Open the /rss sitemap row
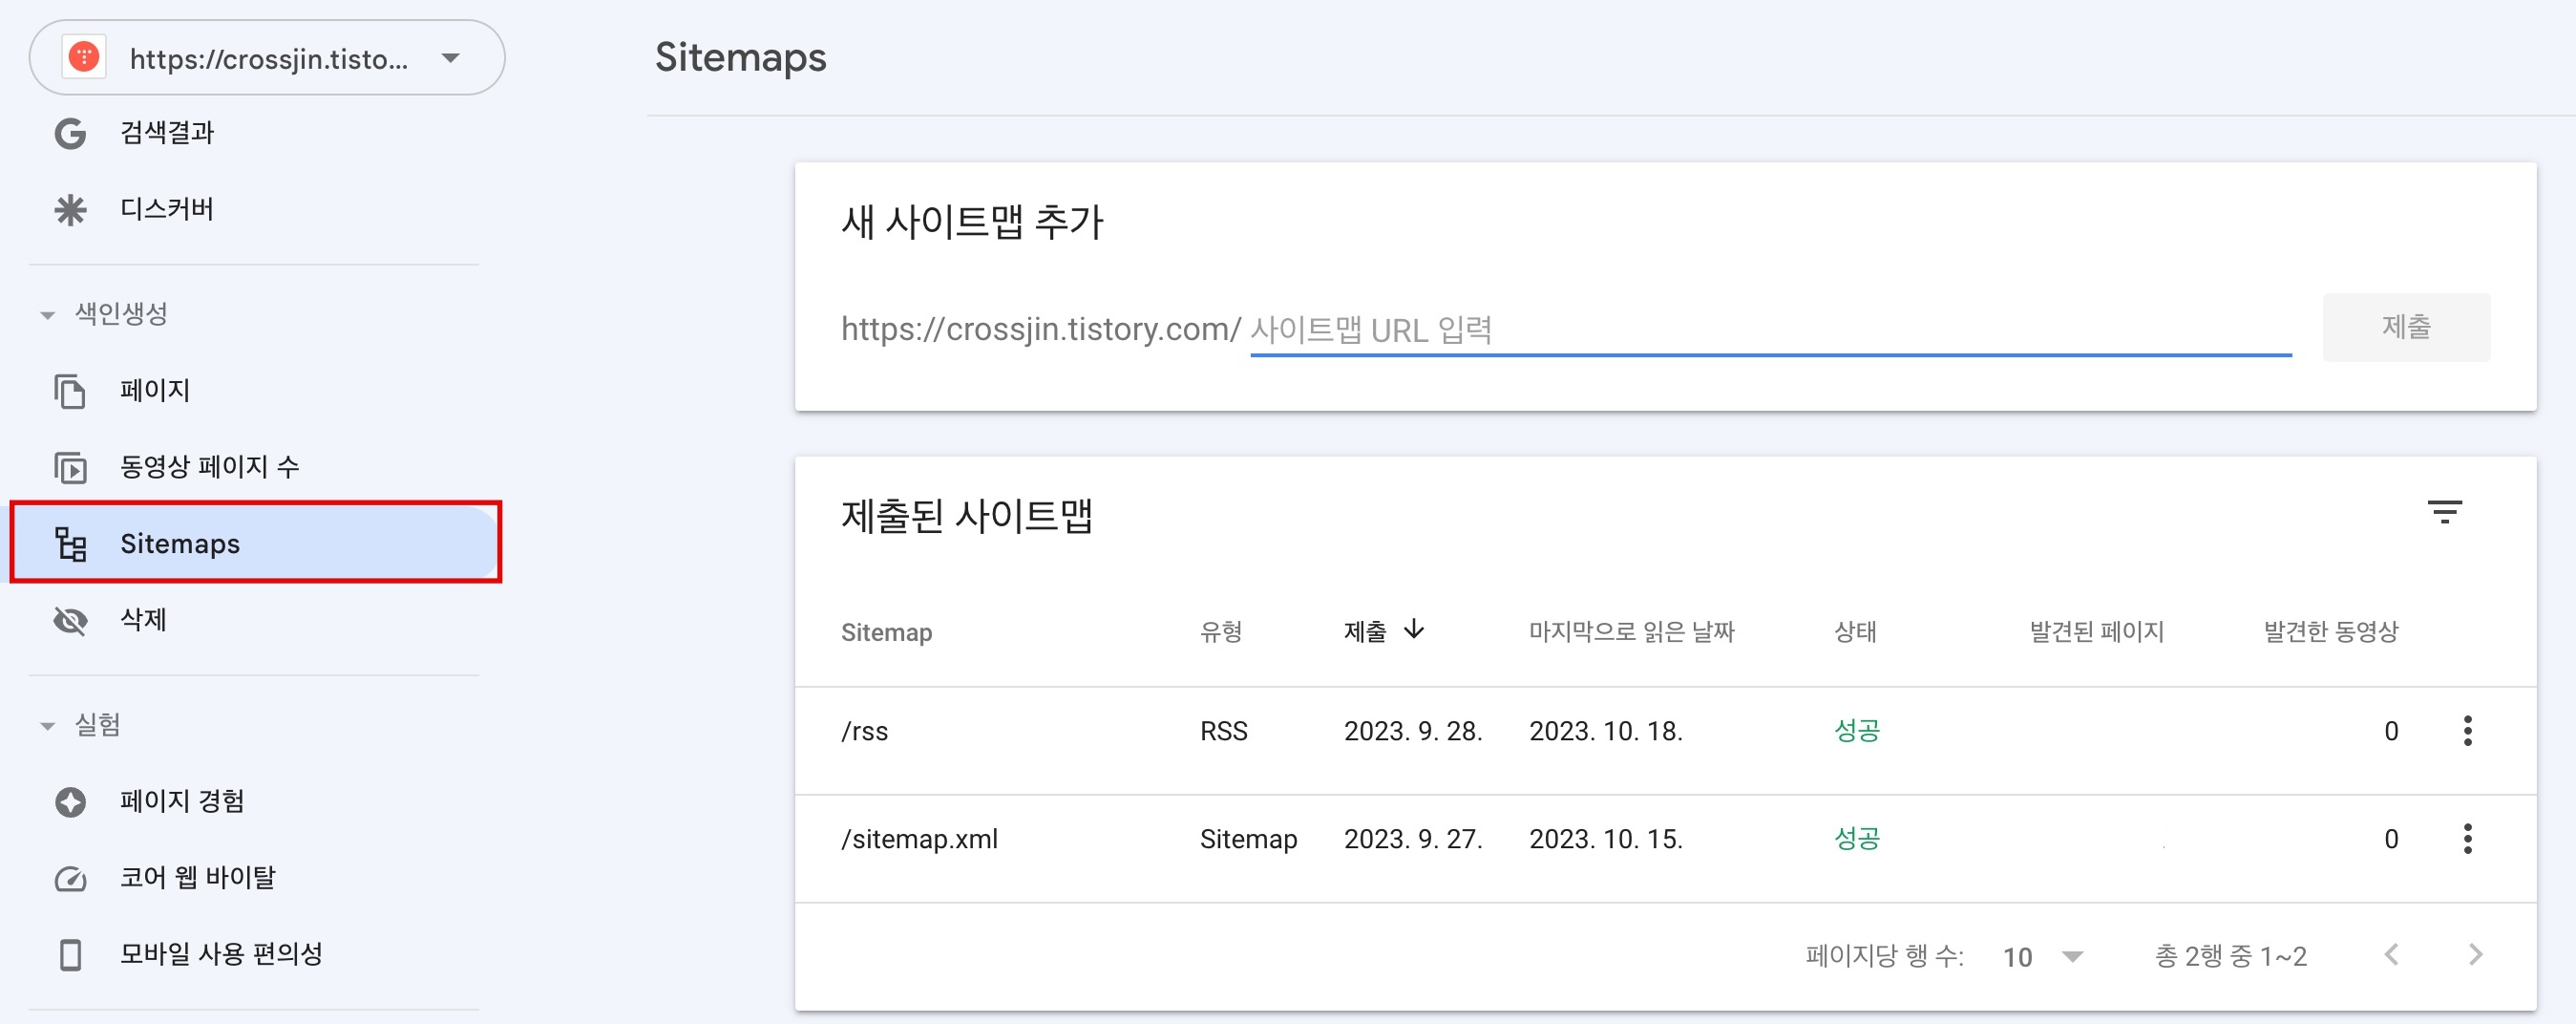This screenshot has width=2576, height=1024. click(1665, 741)
